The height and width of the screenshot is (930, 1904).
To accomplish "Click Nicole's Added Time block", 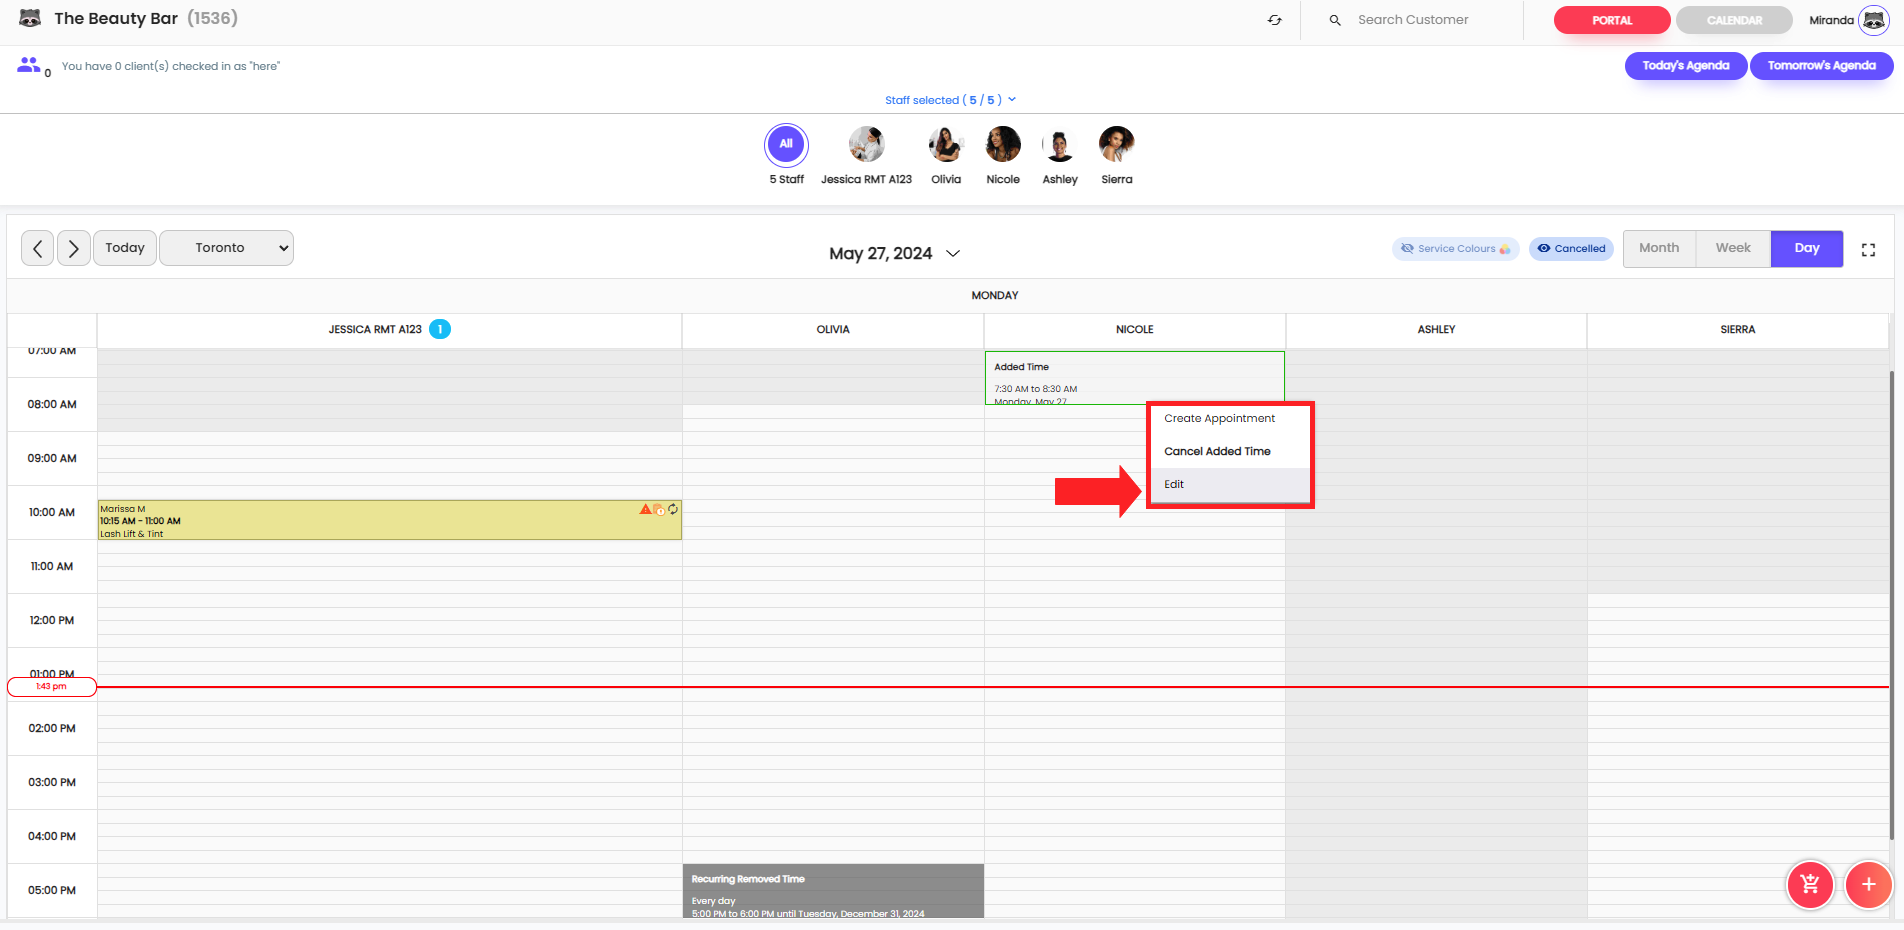I will (1134, 378).
